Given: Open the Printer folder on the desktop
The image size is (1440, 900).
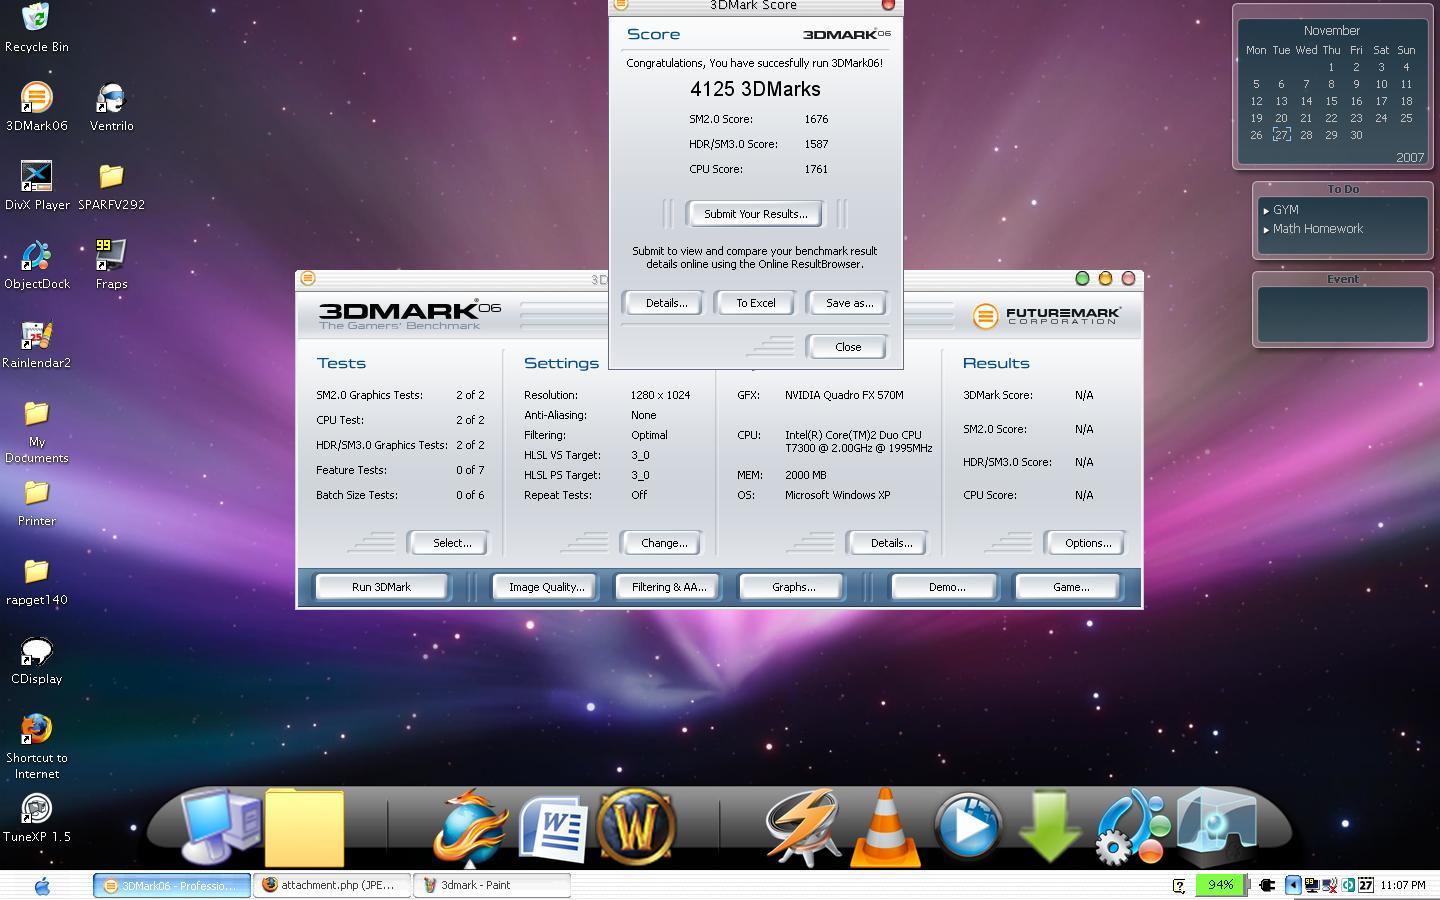Looking at the screenshot, I should [36, 502].
